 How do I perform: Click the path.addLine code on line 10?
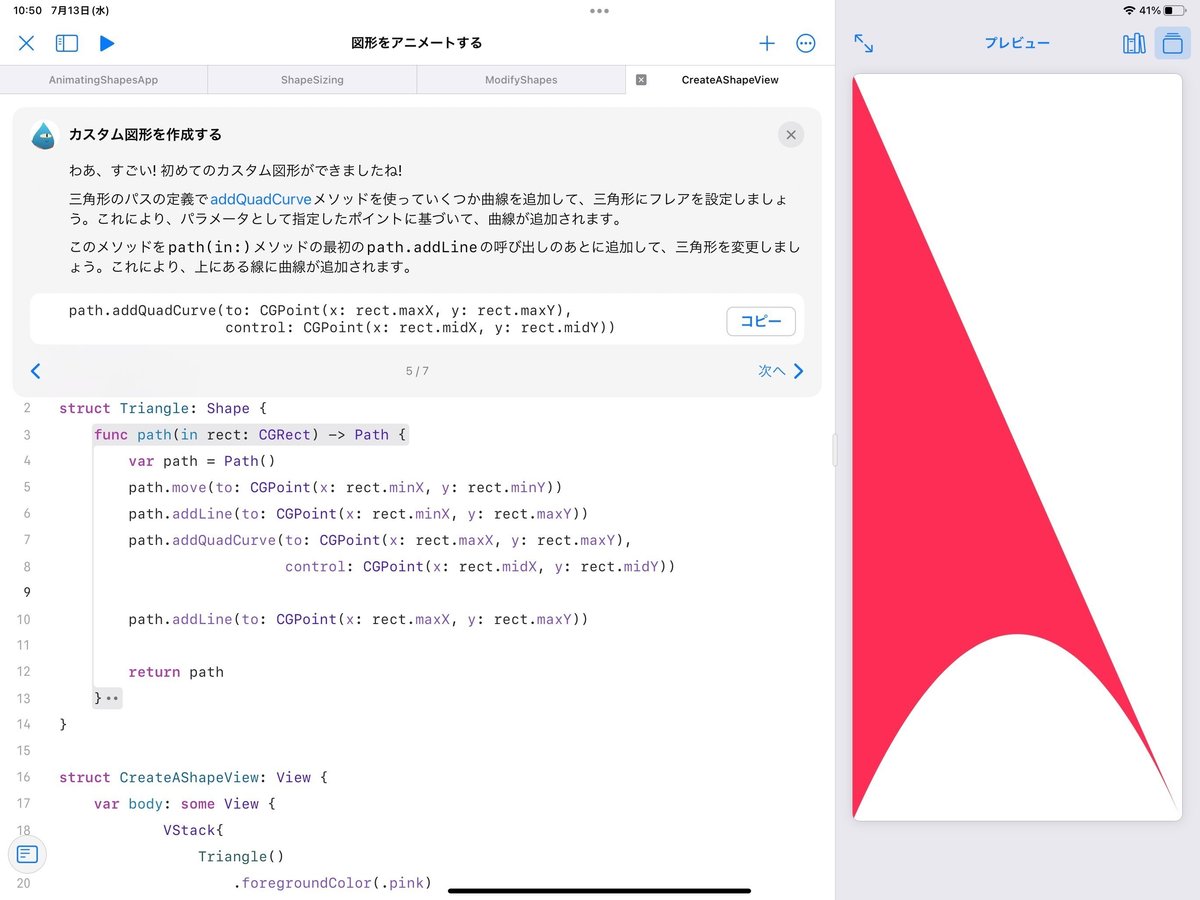[358, 619]
